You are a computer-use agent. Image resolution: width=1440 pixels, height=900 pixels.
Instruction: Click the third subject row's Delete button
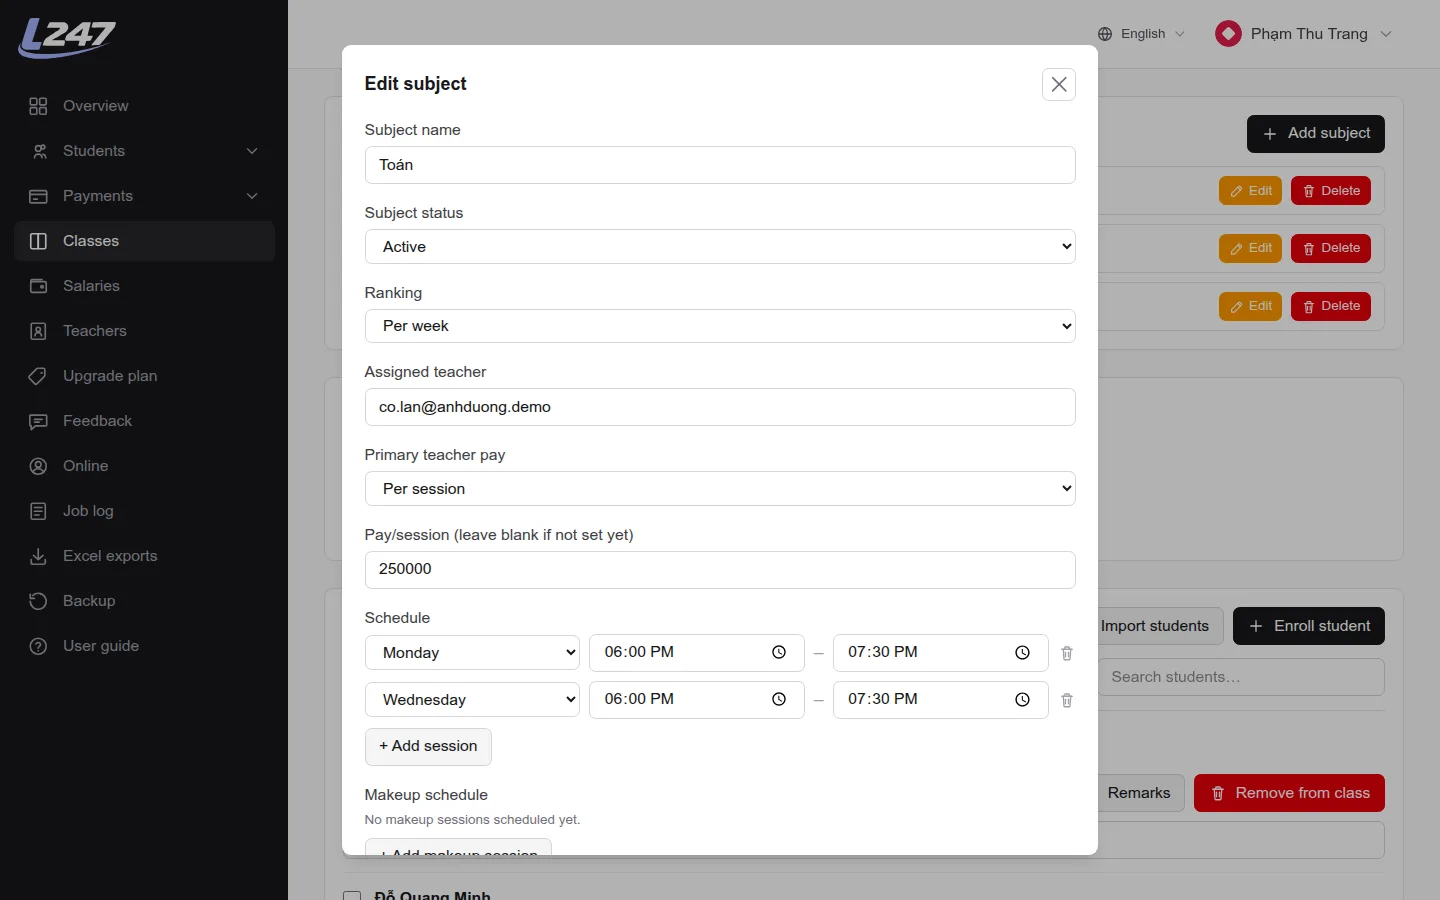[1331, 306]
